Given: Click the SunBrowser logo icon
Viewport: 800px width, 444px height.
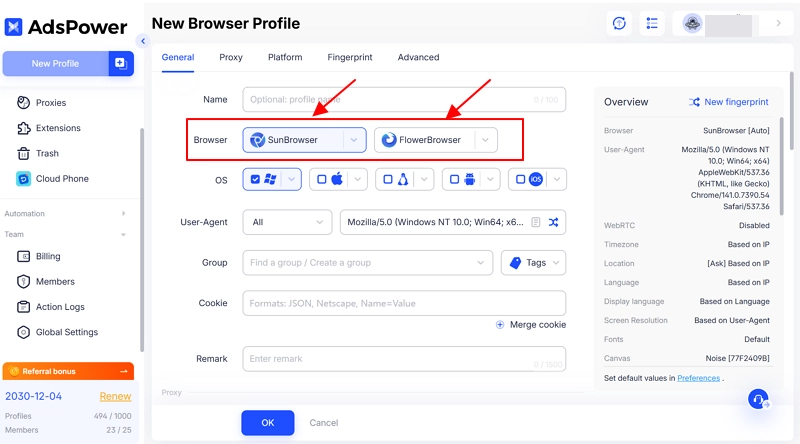Looking at the screenshot, I should click(258, 140).
